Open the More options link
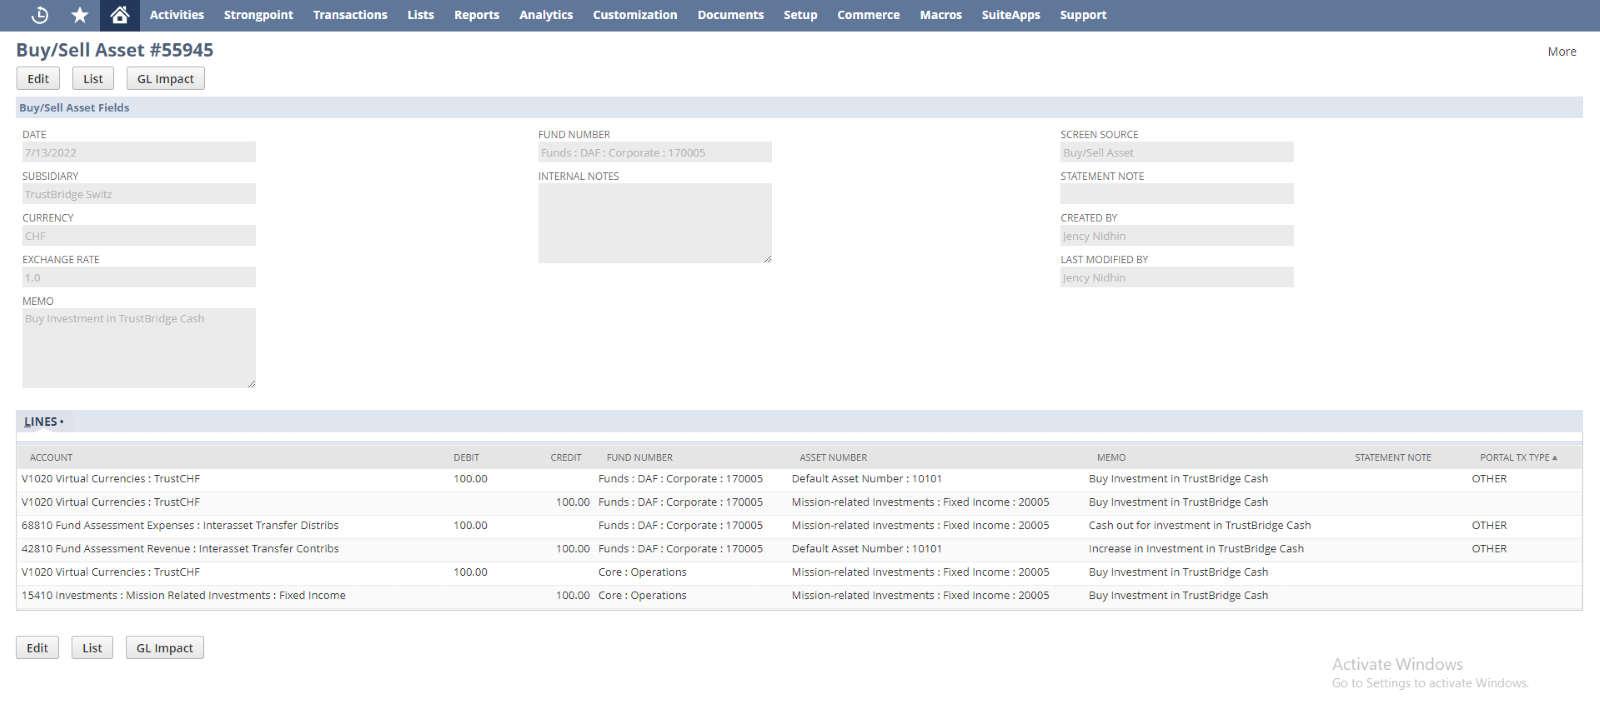Screen dimensions: 1600x710 click(1561, 52)
